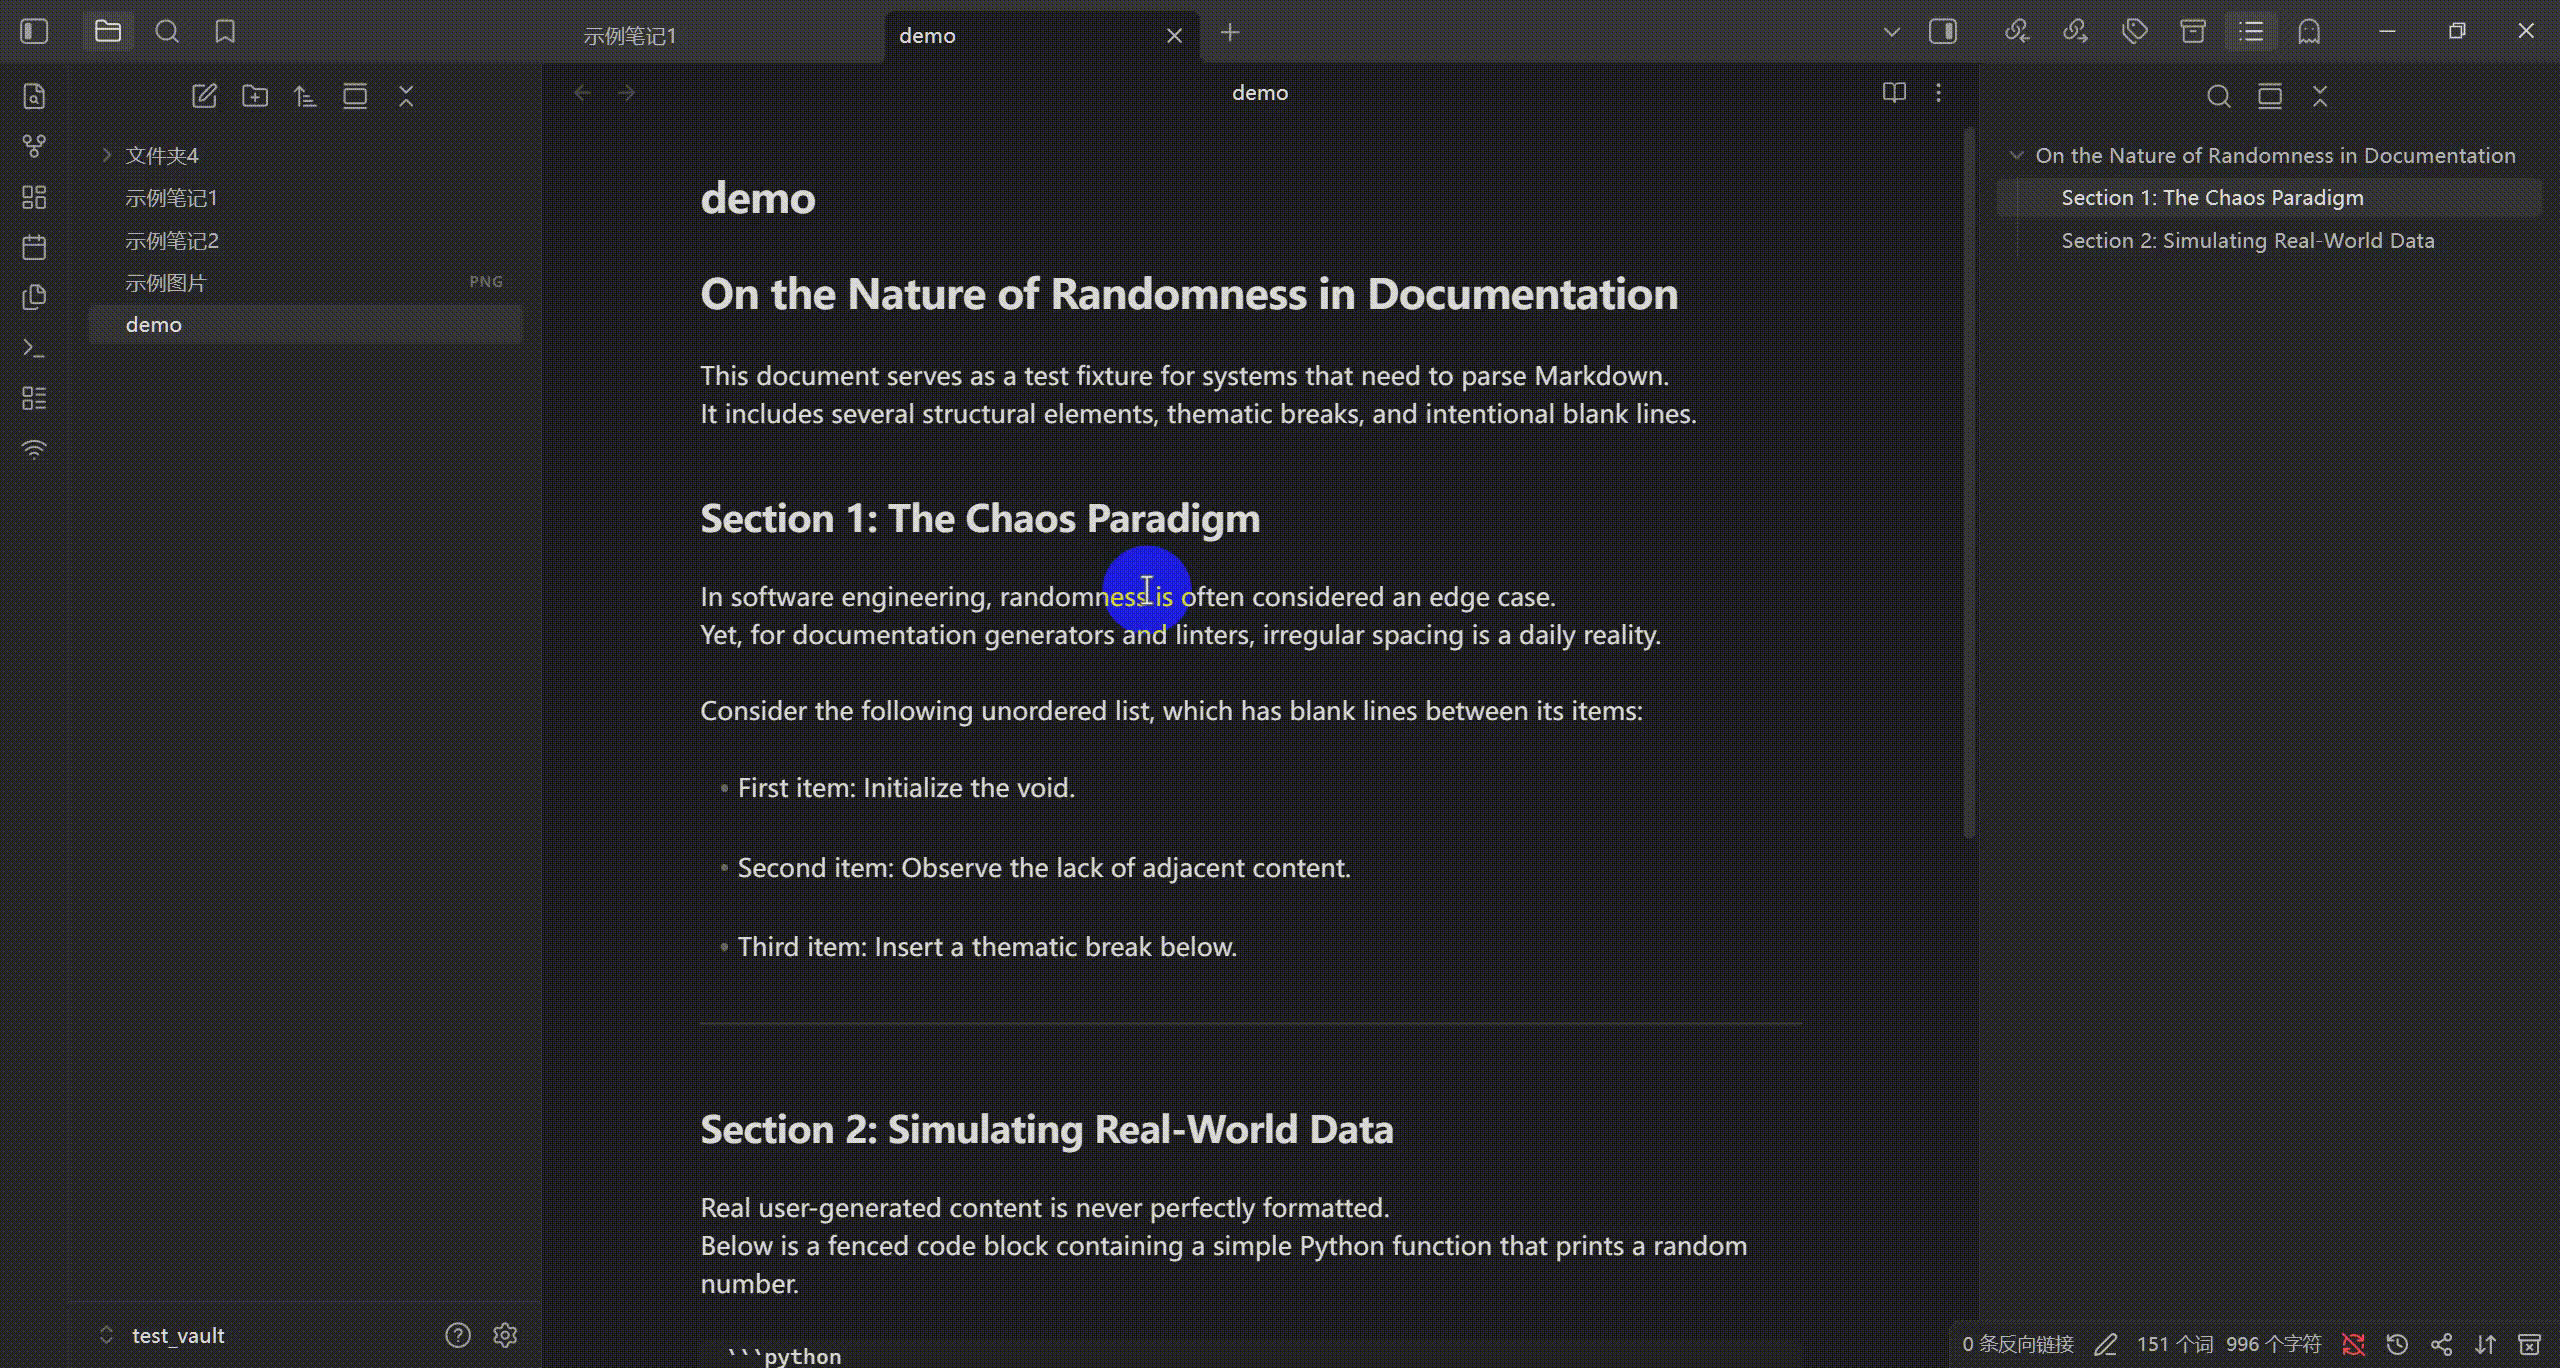The height and width of the screenshot is (1368, 2560).
Task: Open the file explorer sidebar tab
Action: pyautogui.click(x=108, y=32)
